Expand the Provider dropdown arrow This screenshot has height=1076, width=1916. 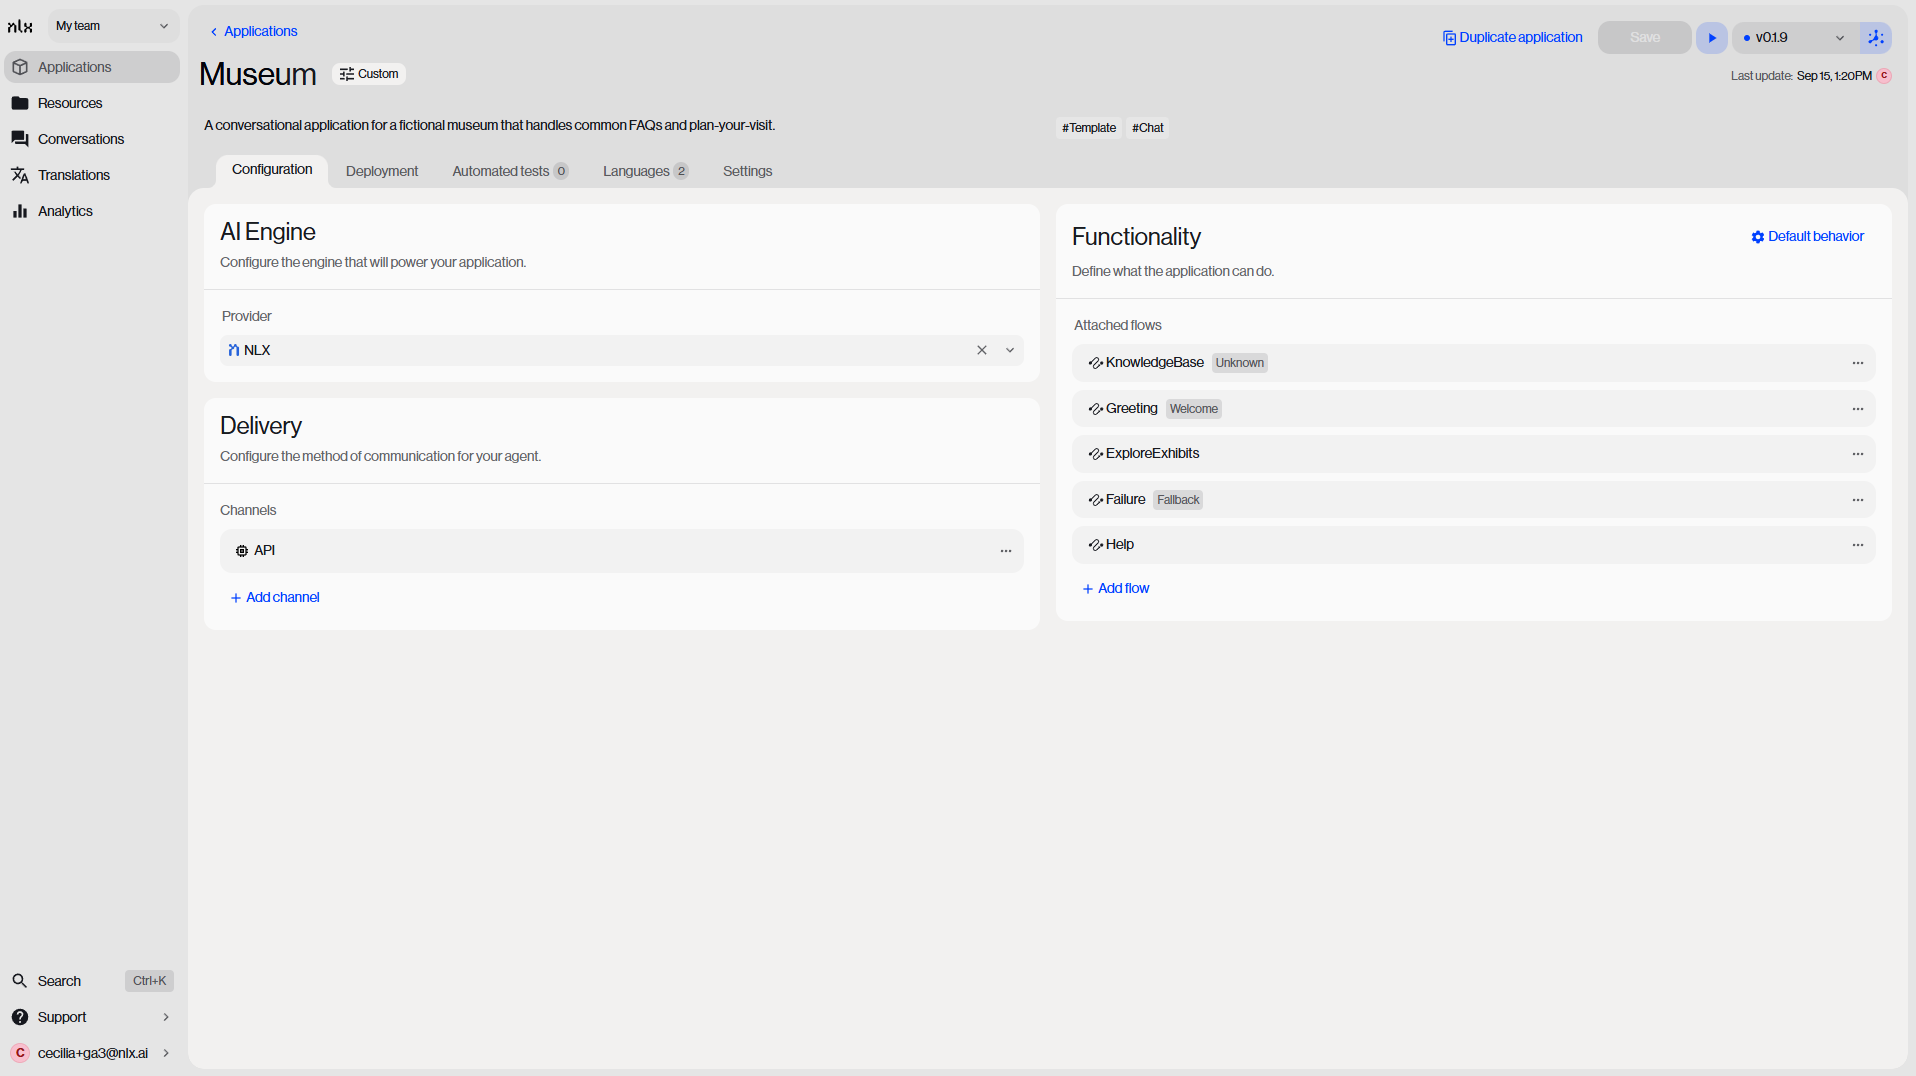(1010, 350)
